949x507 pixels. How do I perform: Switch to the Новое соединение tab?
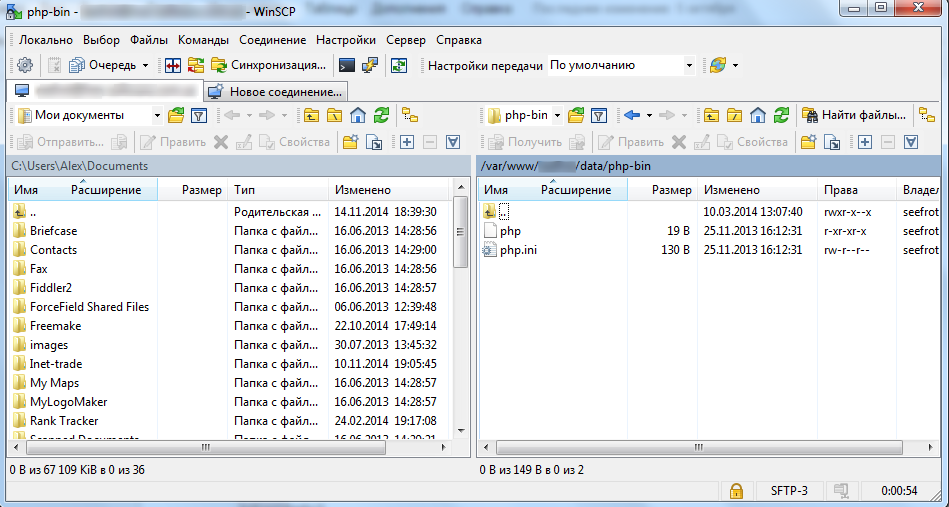[x=275, y=92]
